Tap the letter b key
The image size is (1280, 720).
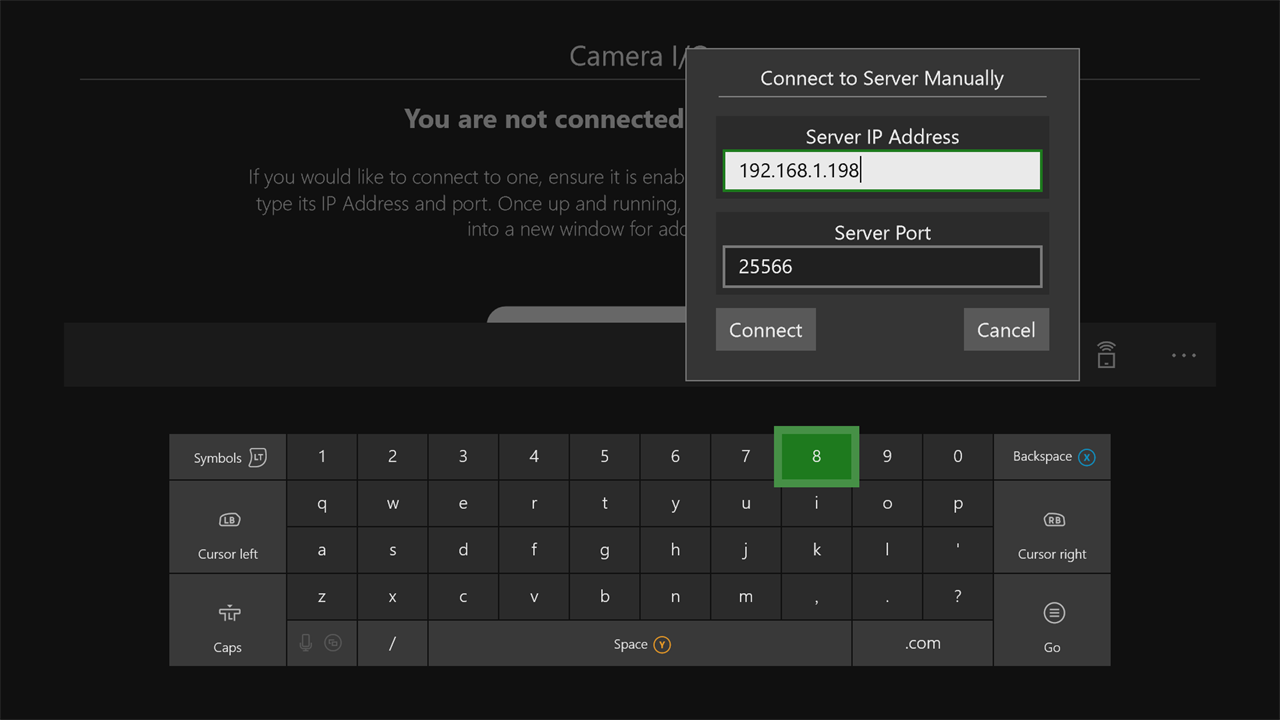pos(604,597)
